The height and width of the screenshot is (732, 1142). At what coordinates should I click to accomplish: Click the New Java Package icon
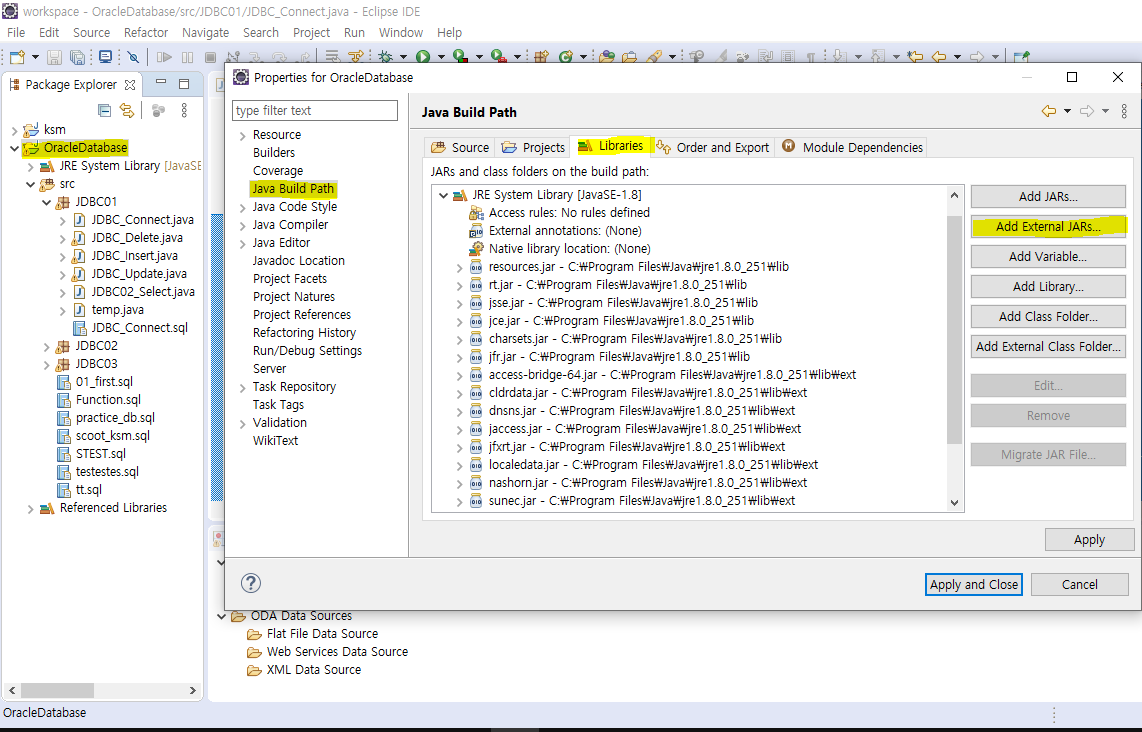[x=541, y=57]
